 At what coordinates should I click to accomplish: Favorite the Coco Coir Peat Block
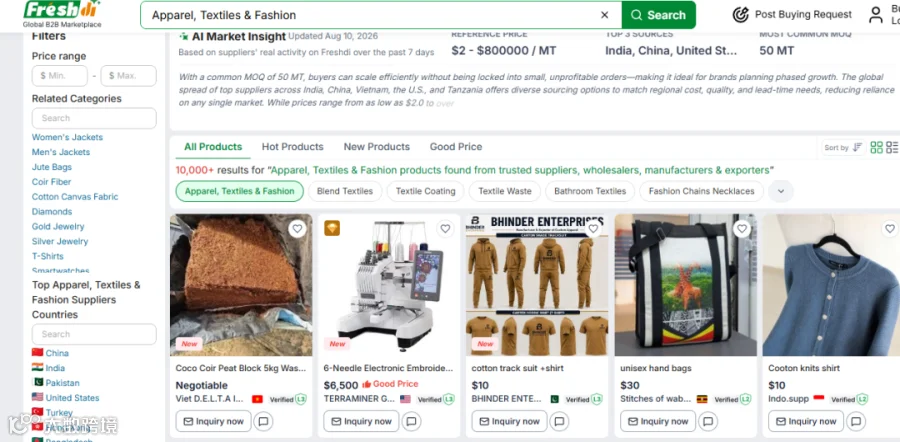point(297,229)
